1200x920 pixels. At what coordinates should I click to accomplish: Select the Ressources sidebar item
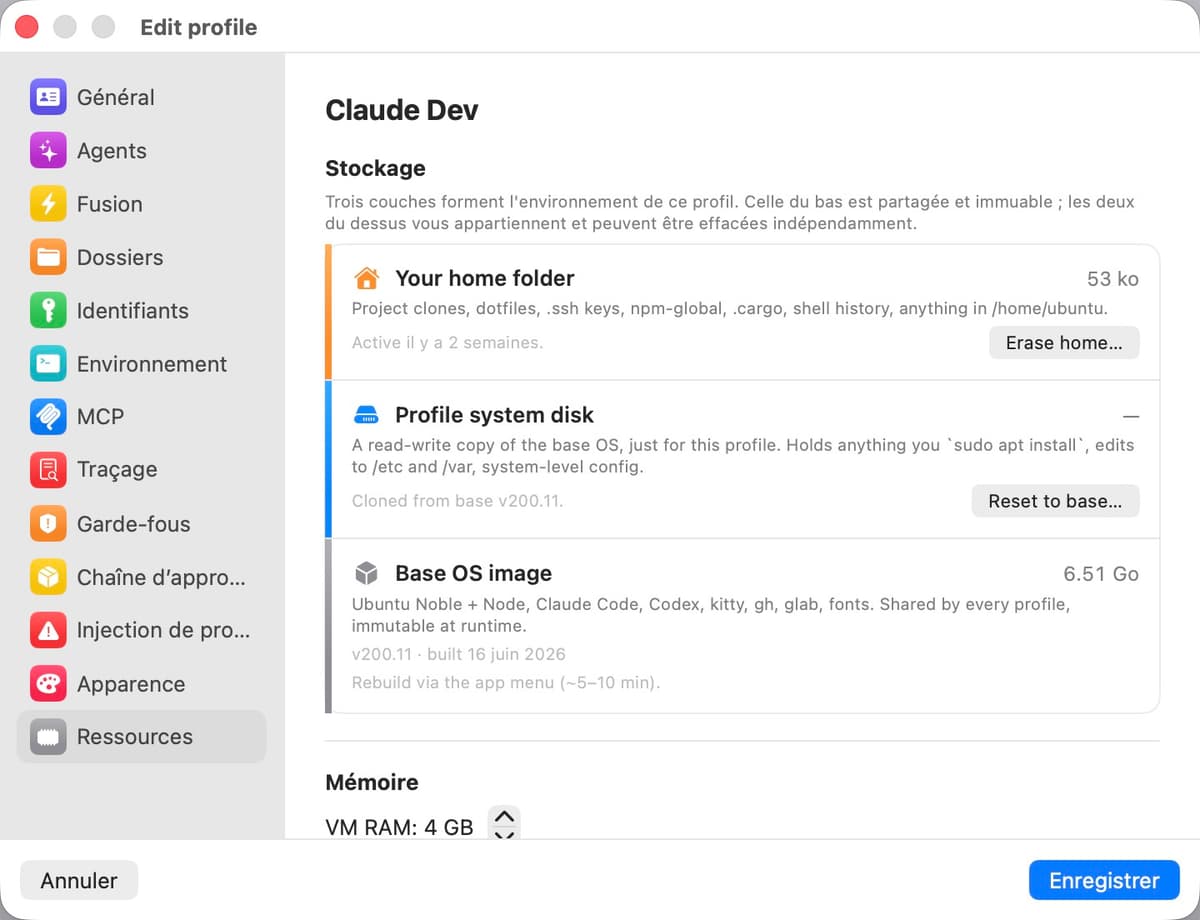pos(141,737)
